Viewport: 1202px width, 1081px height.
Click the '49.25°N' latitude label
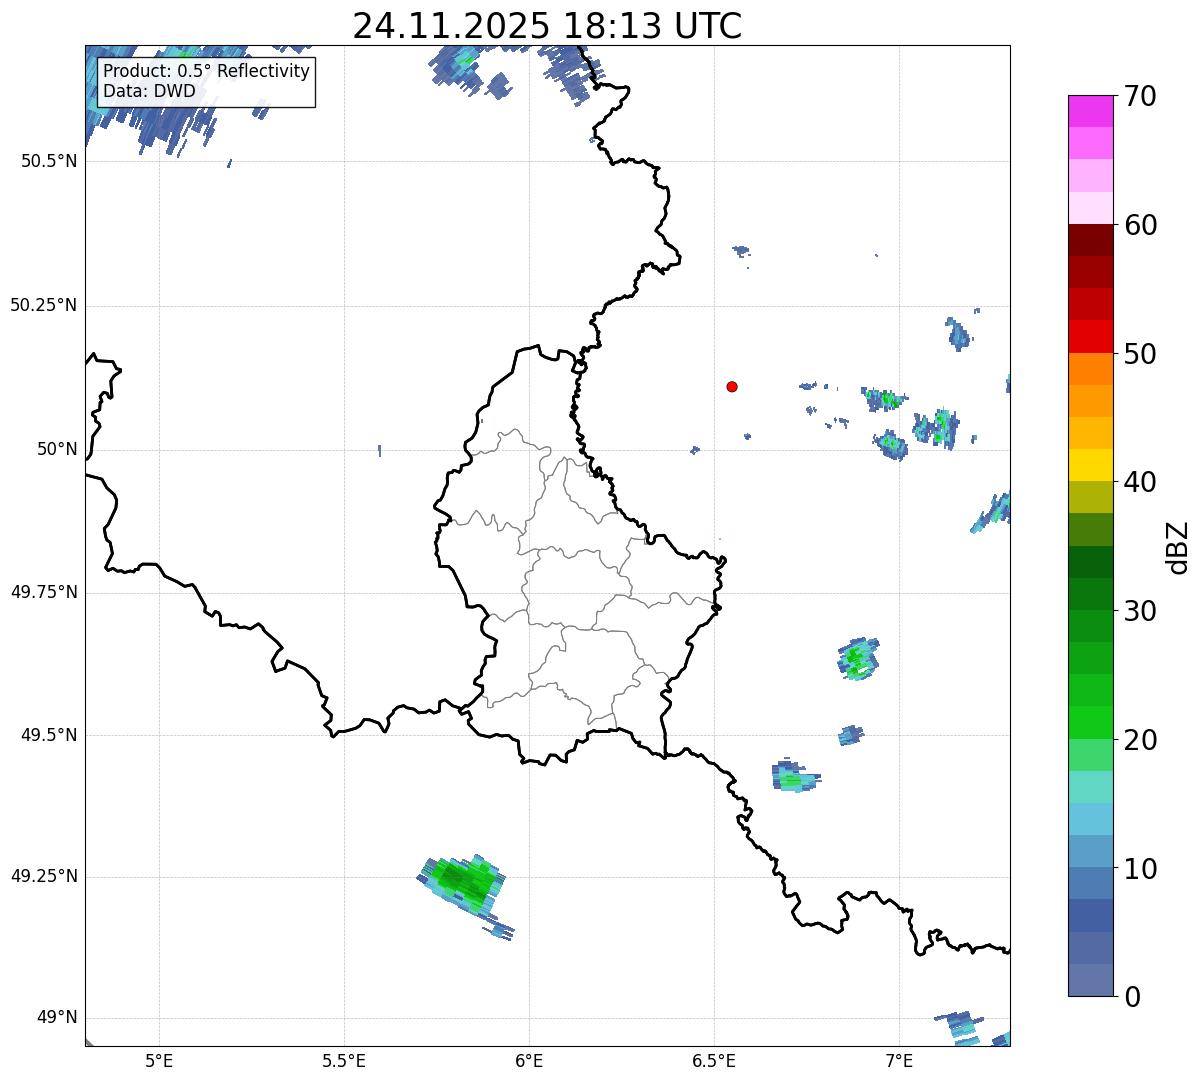click(x=43, y=877)
